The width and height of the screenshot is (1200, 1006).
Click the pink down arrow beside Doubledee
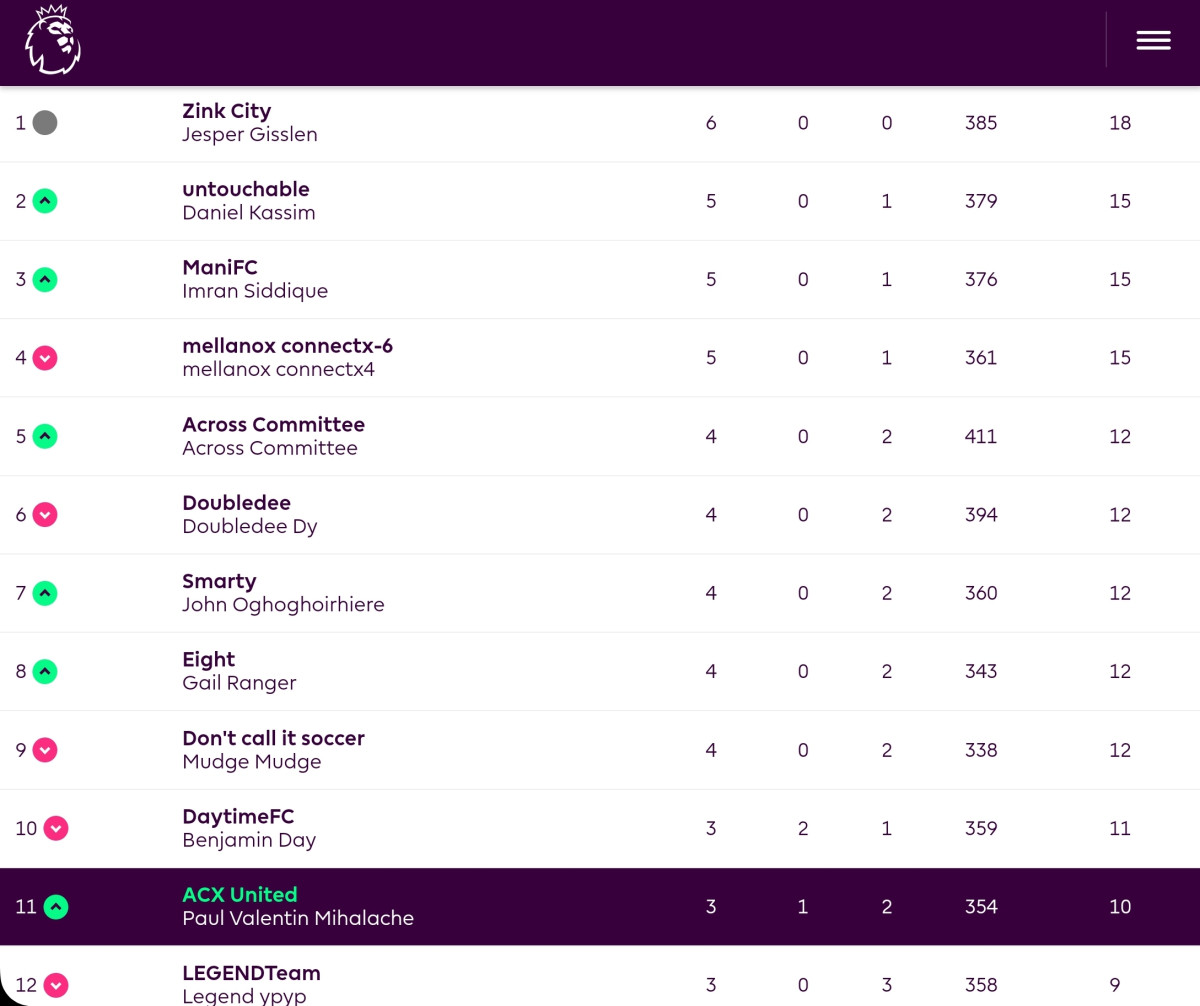tap(45, 514)
